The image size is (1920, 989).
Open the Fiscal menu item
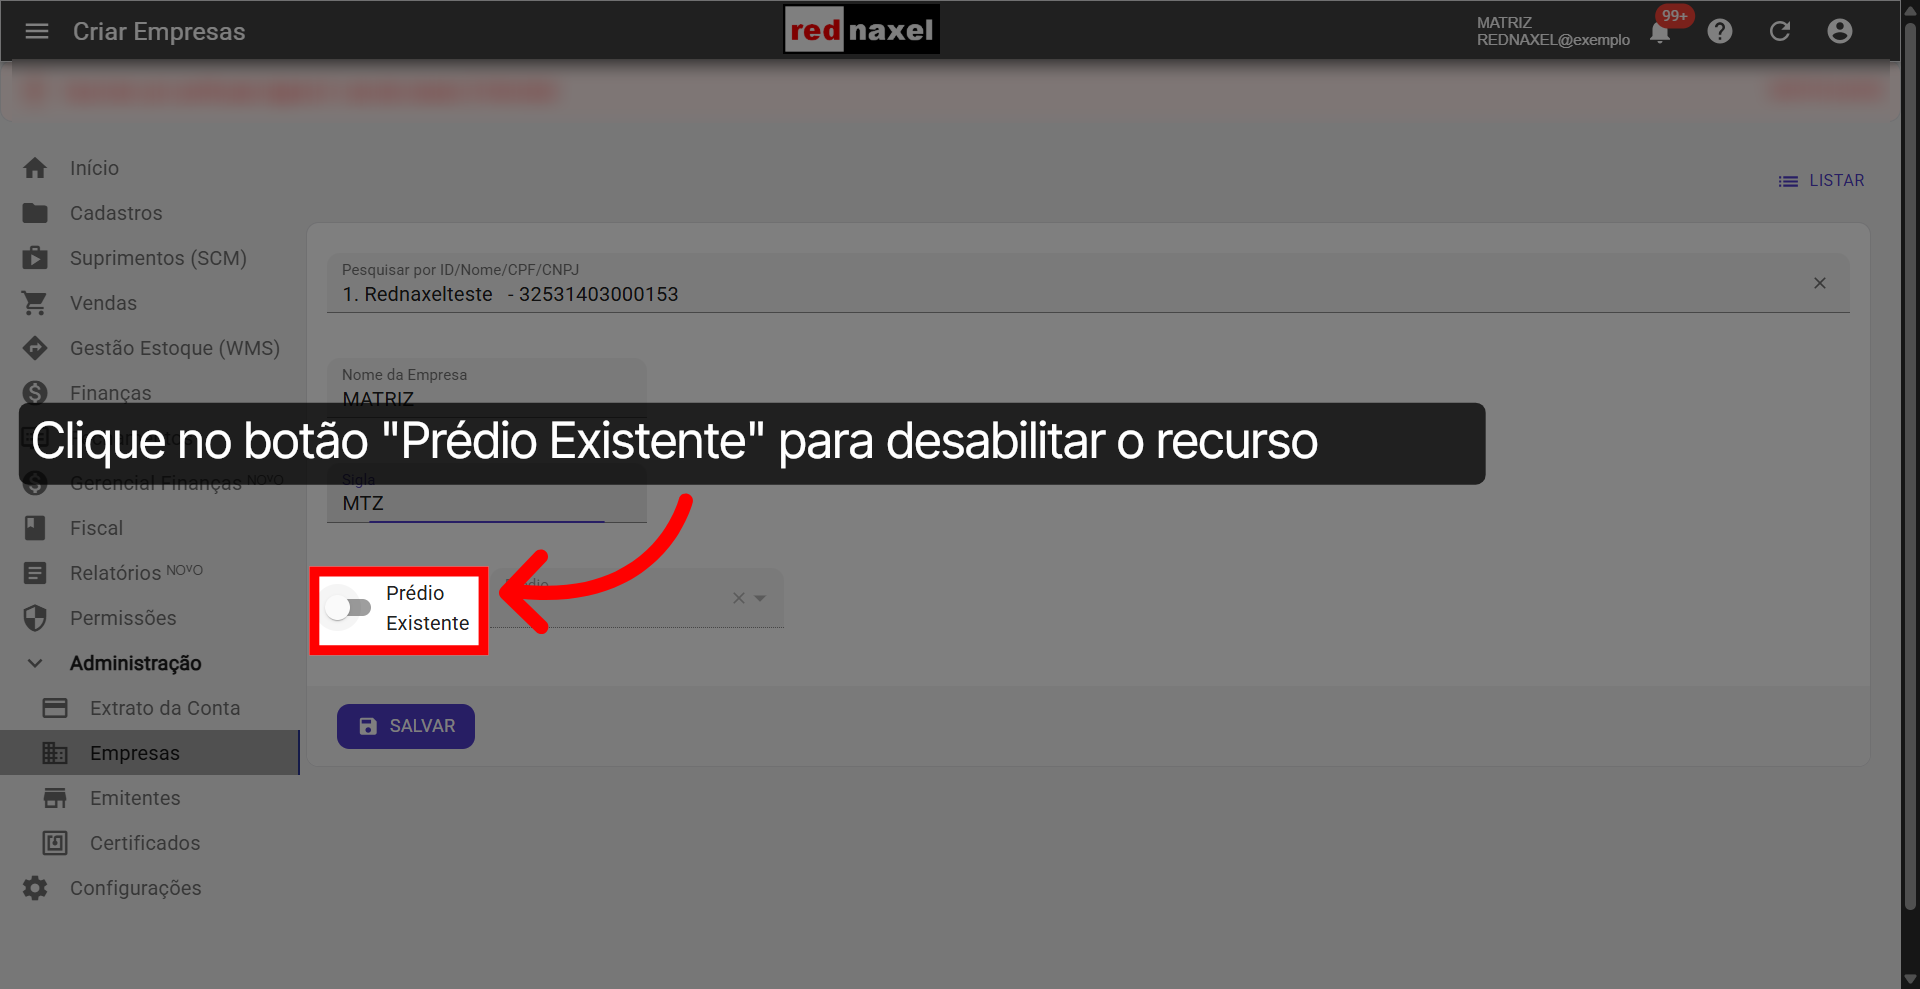click(x=96, y=528)
